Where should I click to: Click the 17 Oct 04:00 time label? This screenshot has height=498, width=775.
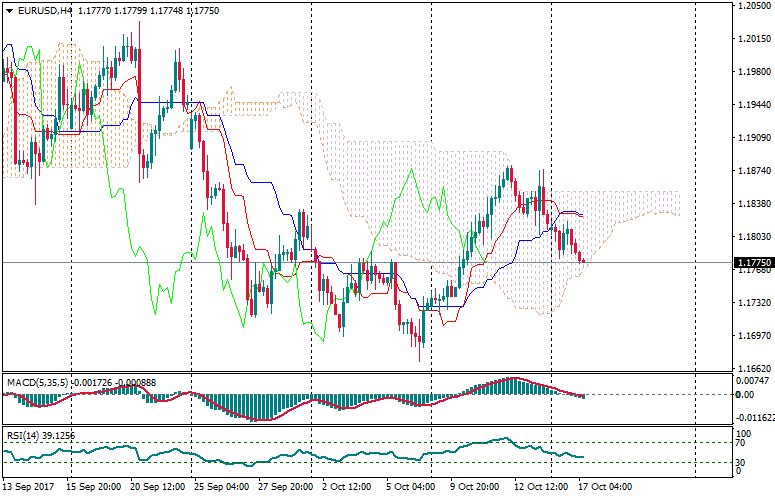[605, 487]
